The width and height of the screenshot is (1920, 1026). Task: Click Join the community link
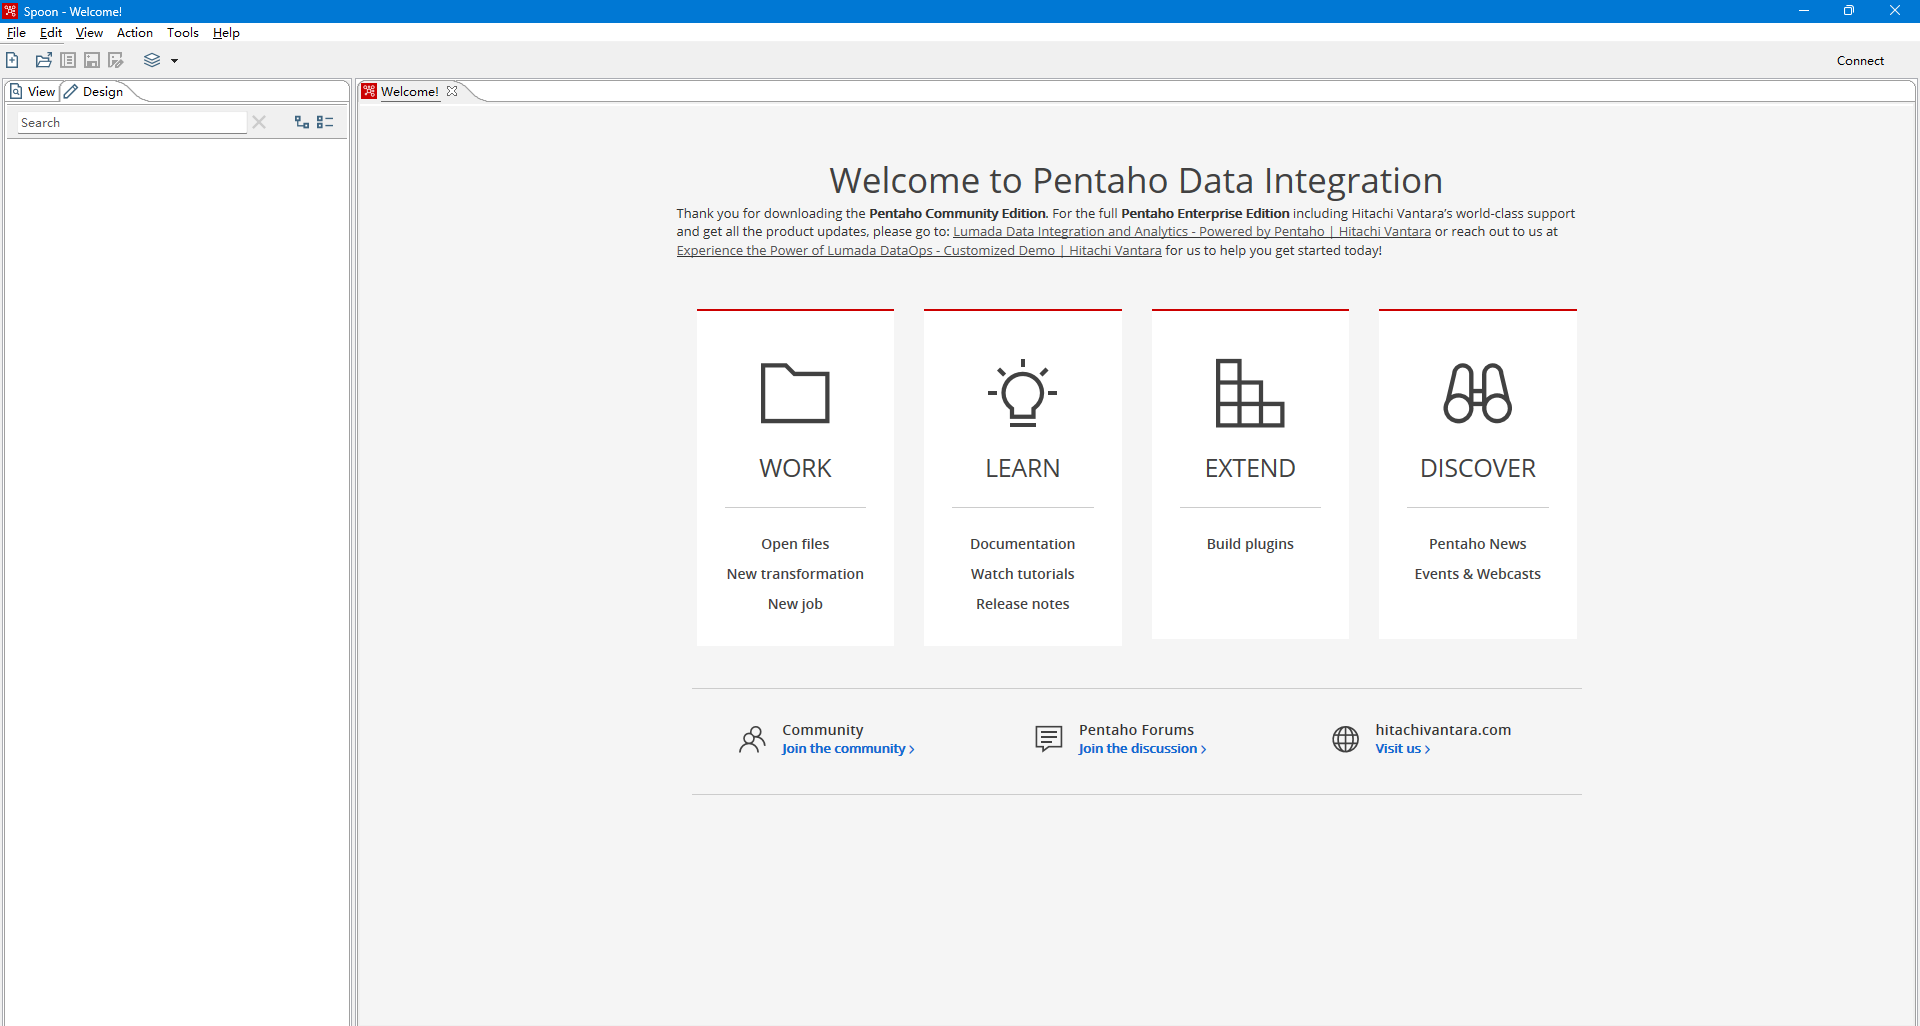848,749
